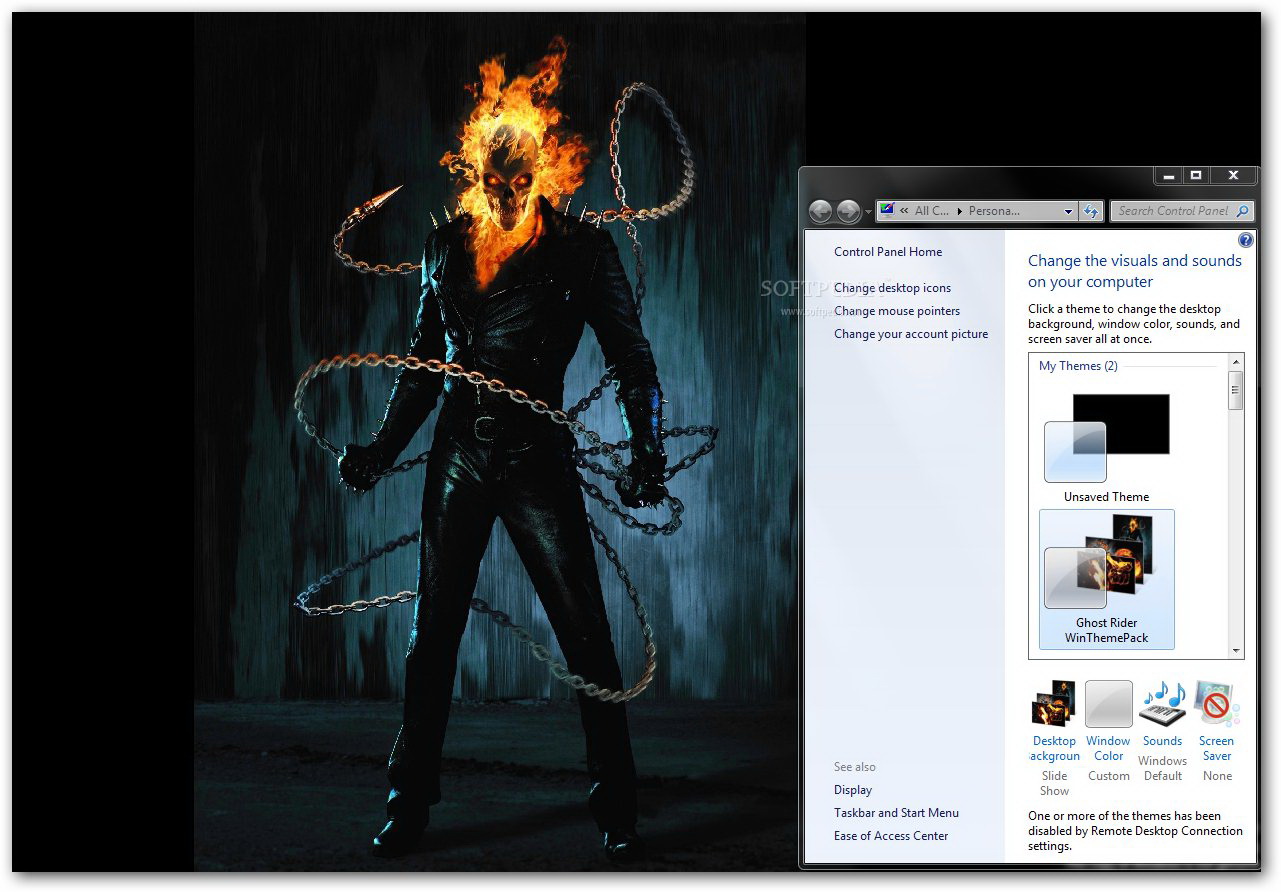Viewport: 1281px width, 892px height.
Task: Click the Refresh button beside address bar
Action: 1091,211
